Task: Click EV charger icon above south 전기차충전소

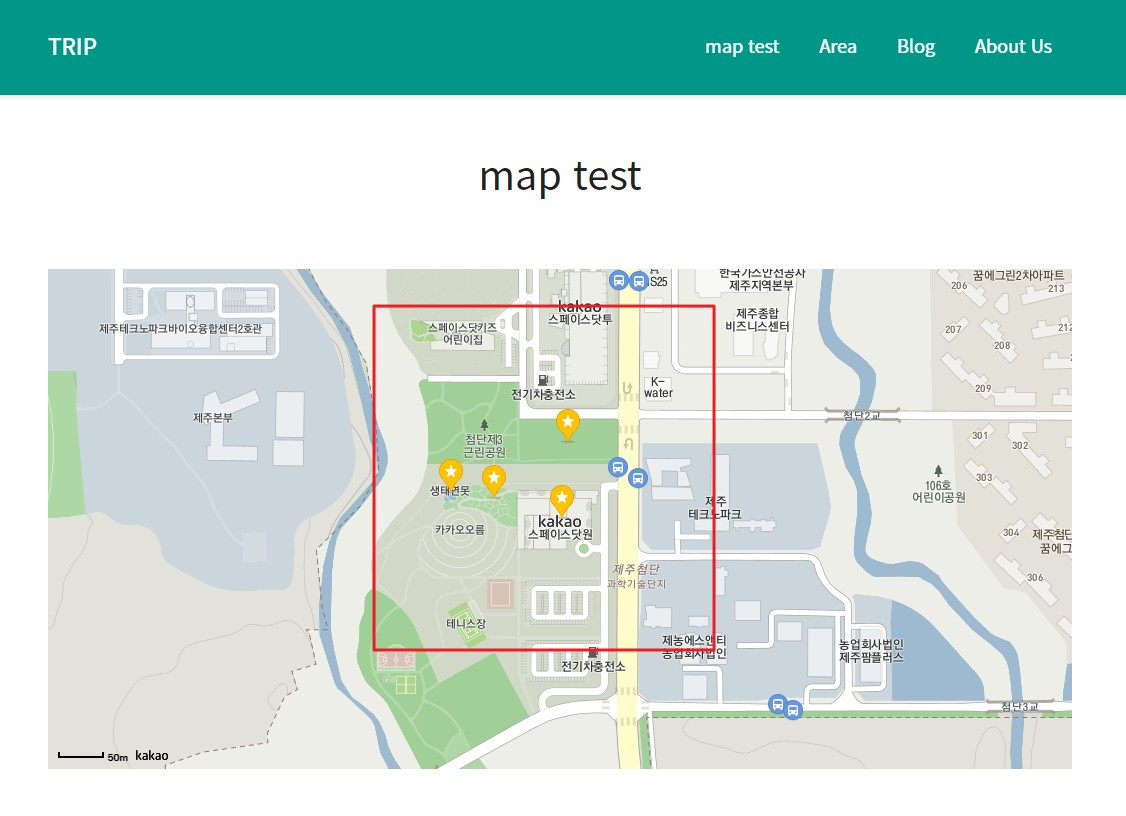Action: click(592, 652)
